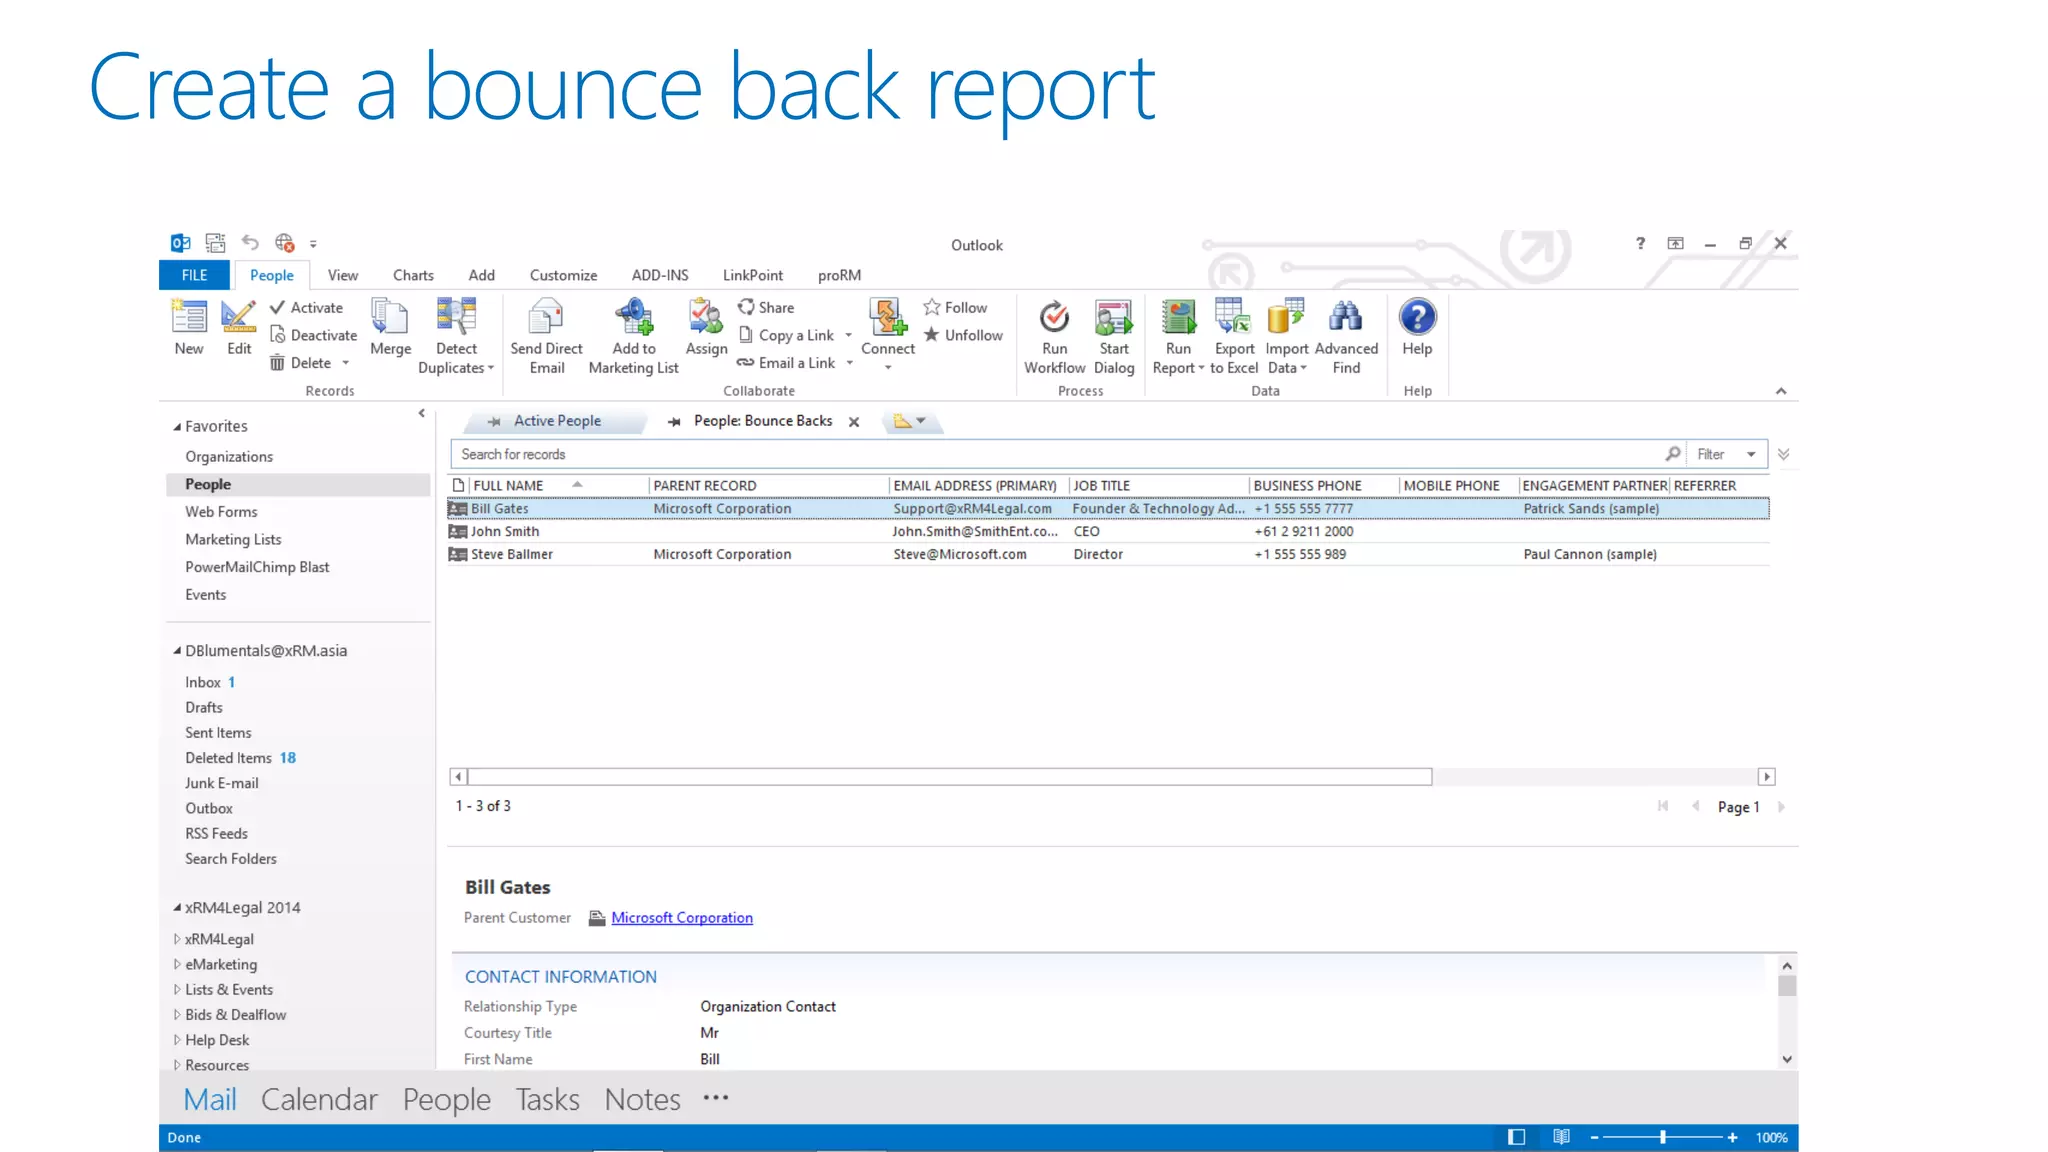Select the People: Bounce Backs view tab
2048x1152 pixels.
[763, 421]
